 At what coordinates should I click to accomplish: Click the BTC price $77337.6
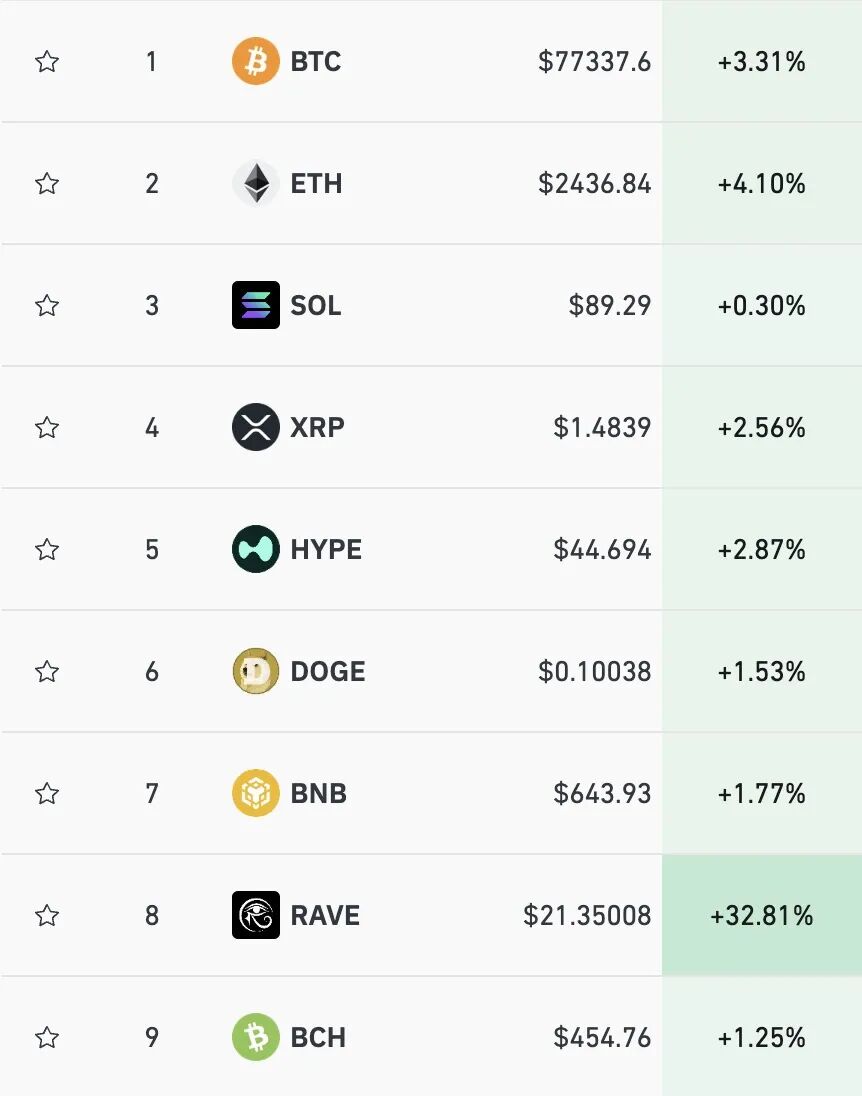(594, 62)
